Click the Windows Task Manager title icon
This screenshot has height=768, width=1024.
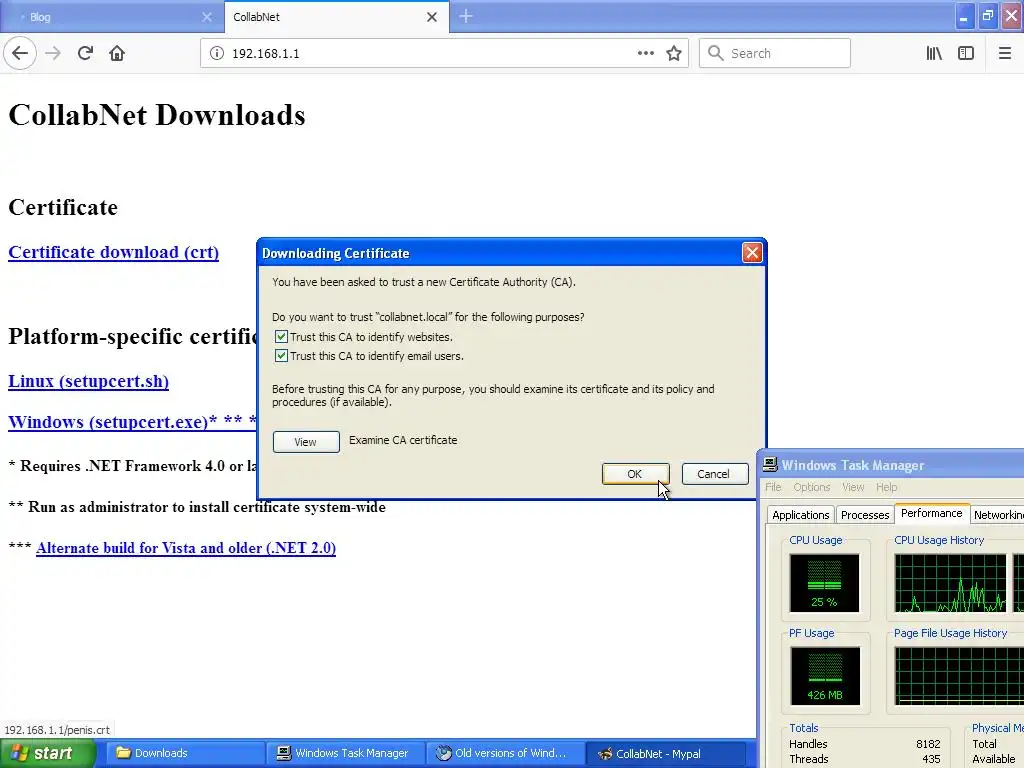[771, 464]
